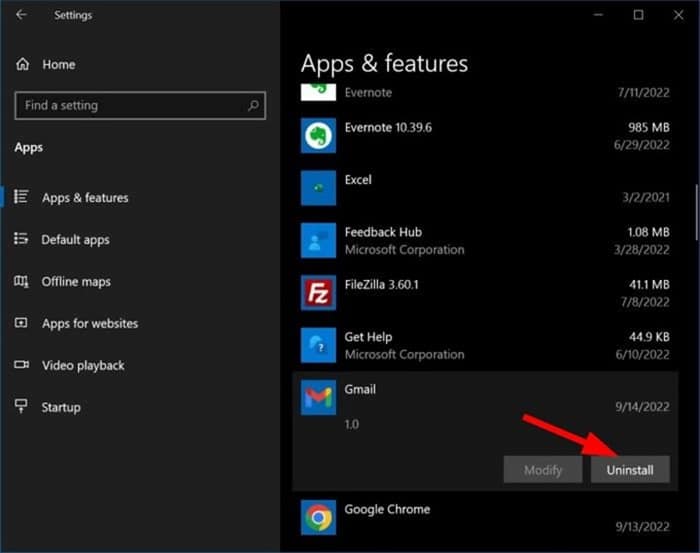Image resolution: width=700 pixels, height=553 pixels.
Task: Open Default apps settings
Action: (x=75, y=240)
